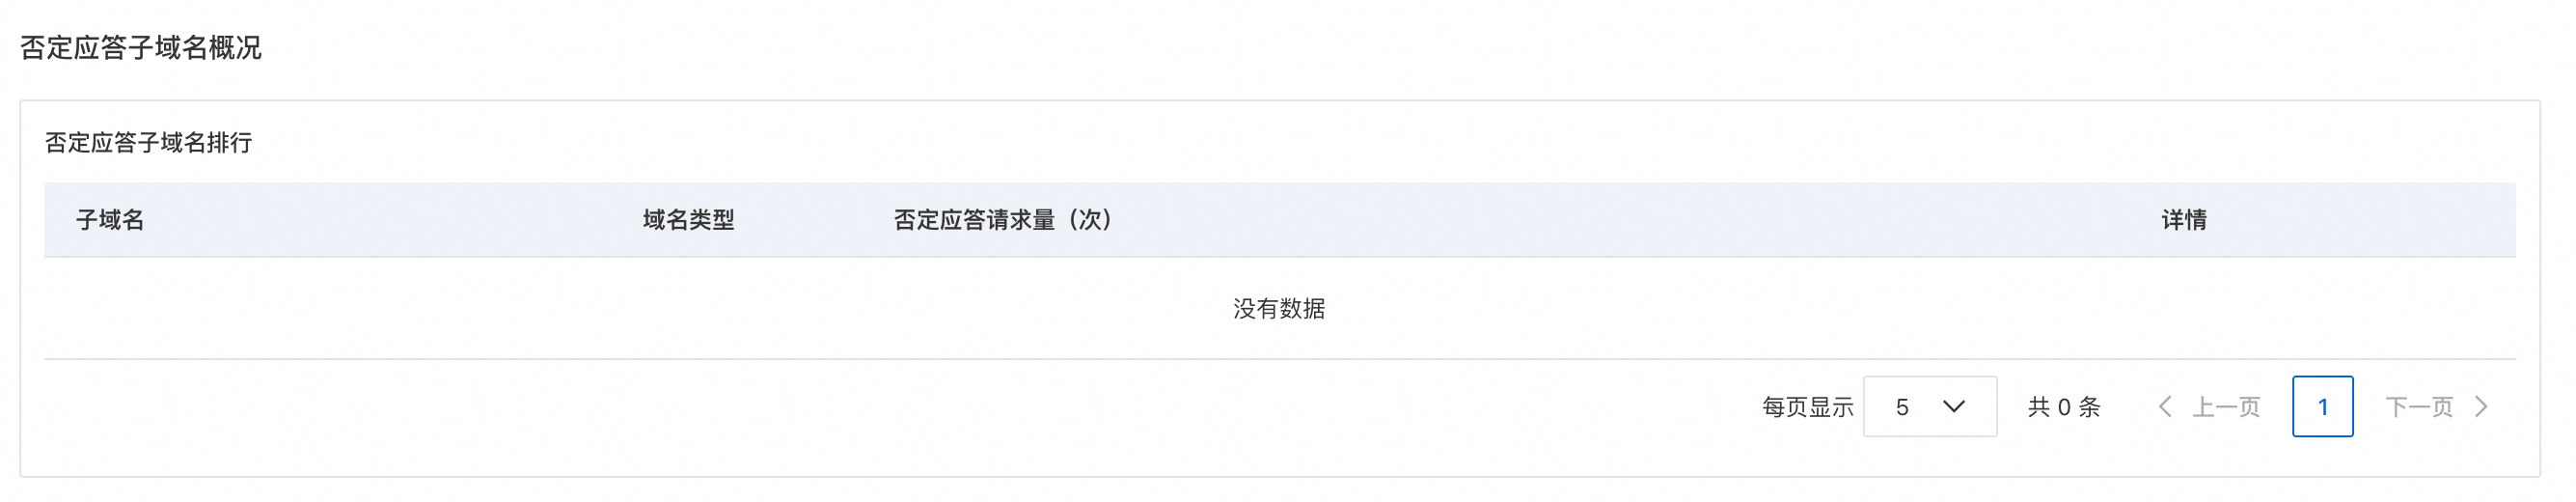Click the right chevron beside 下一页
The image size is (2576, 502).
click(x=2481, y=407)
